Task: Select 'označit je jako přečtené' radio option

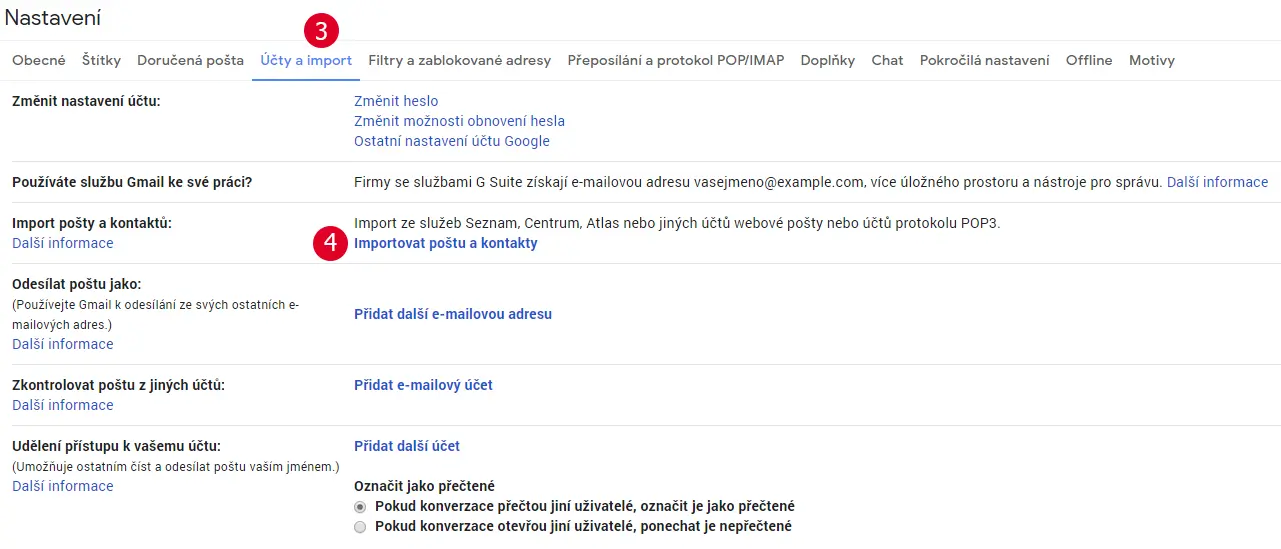Action: 360,507
